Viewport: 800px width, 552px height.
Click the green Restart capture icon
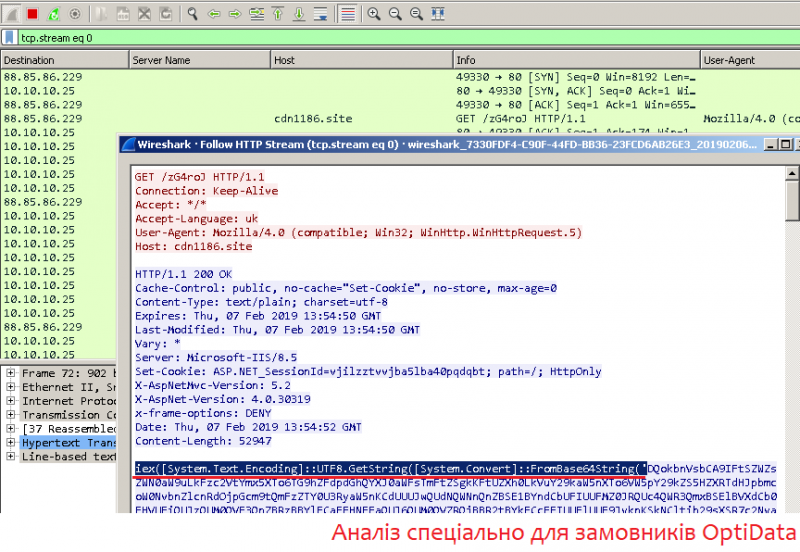click(53, 14)
